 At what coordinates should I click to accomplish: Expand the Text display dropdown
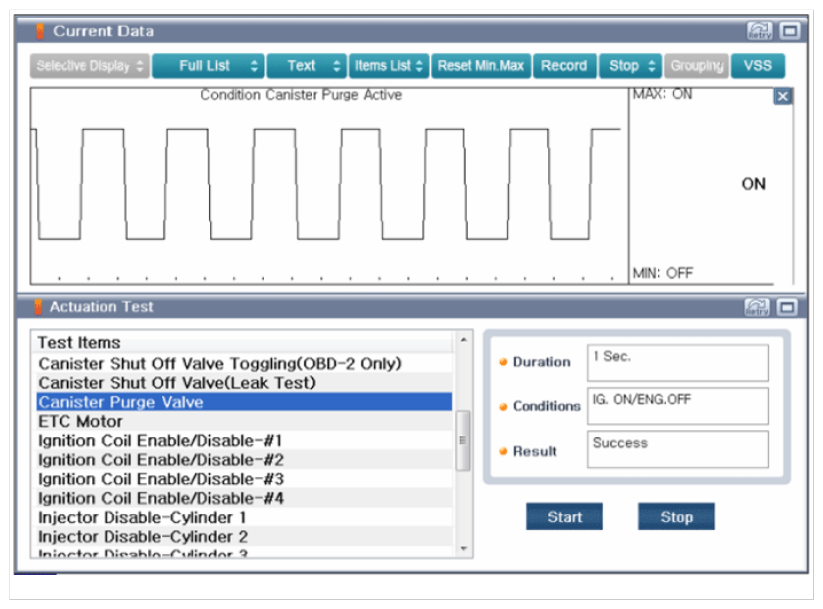pos(306,66)
